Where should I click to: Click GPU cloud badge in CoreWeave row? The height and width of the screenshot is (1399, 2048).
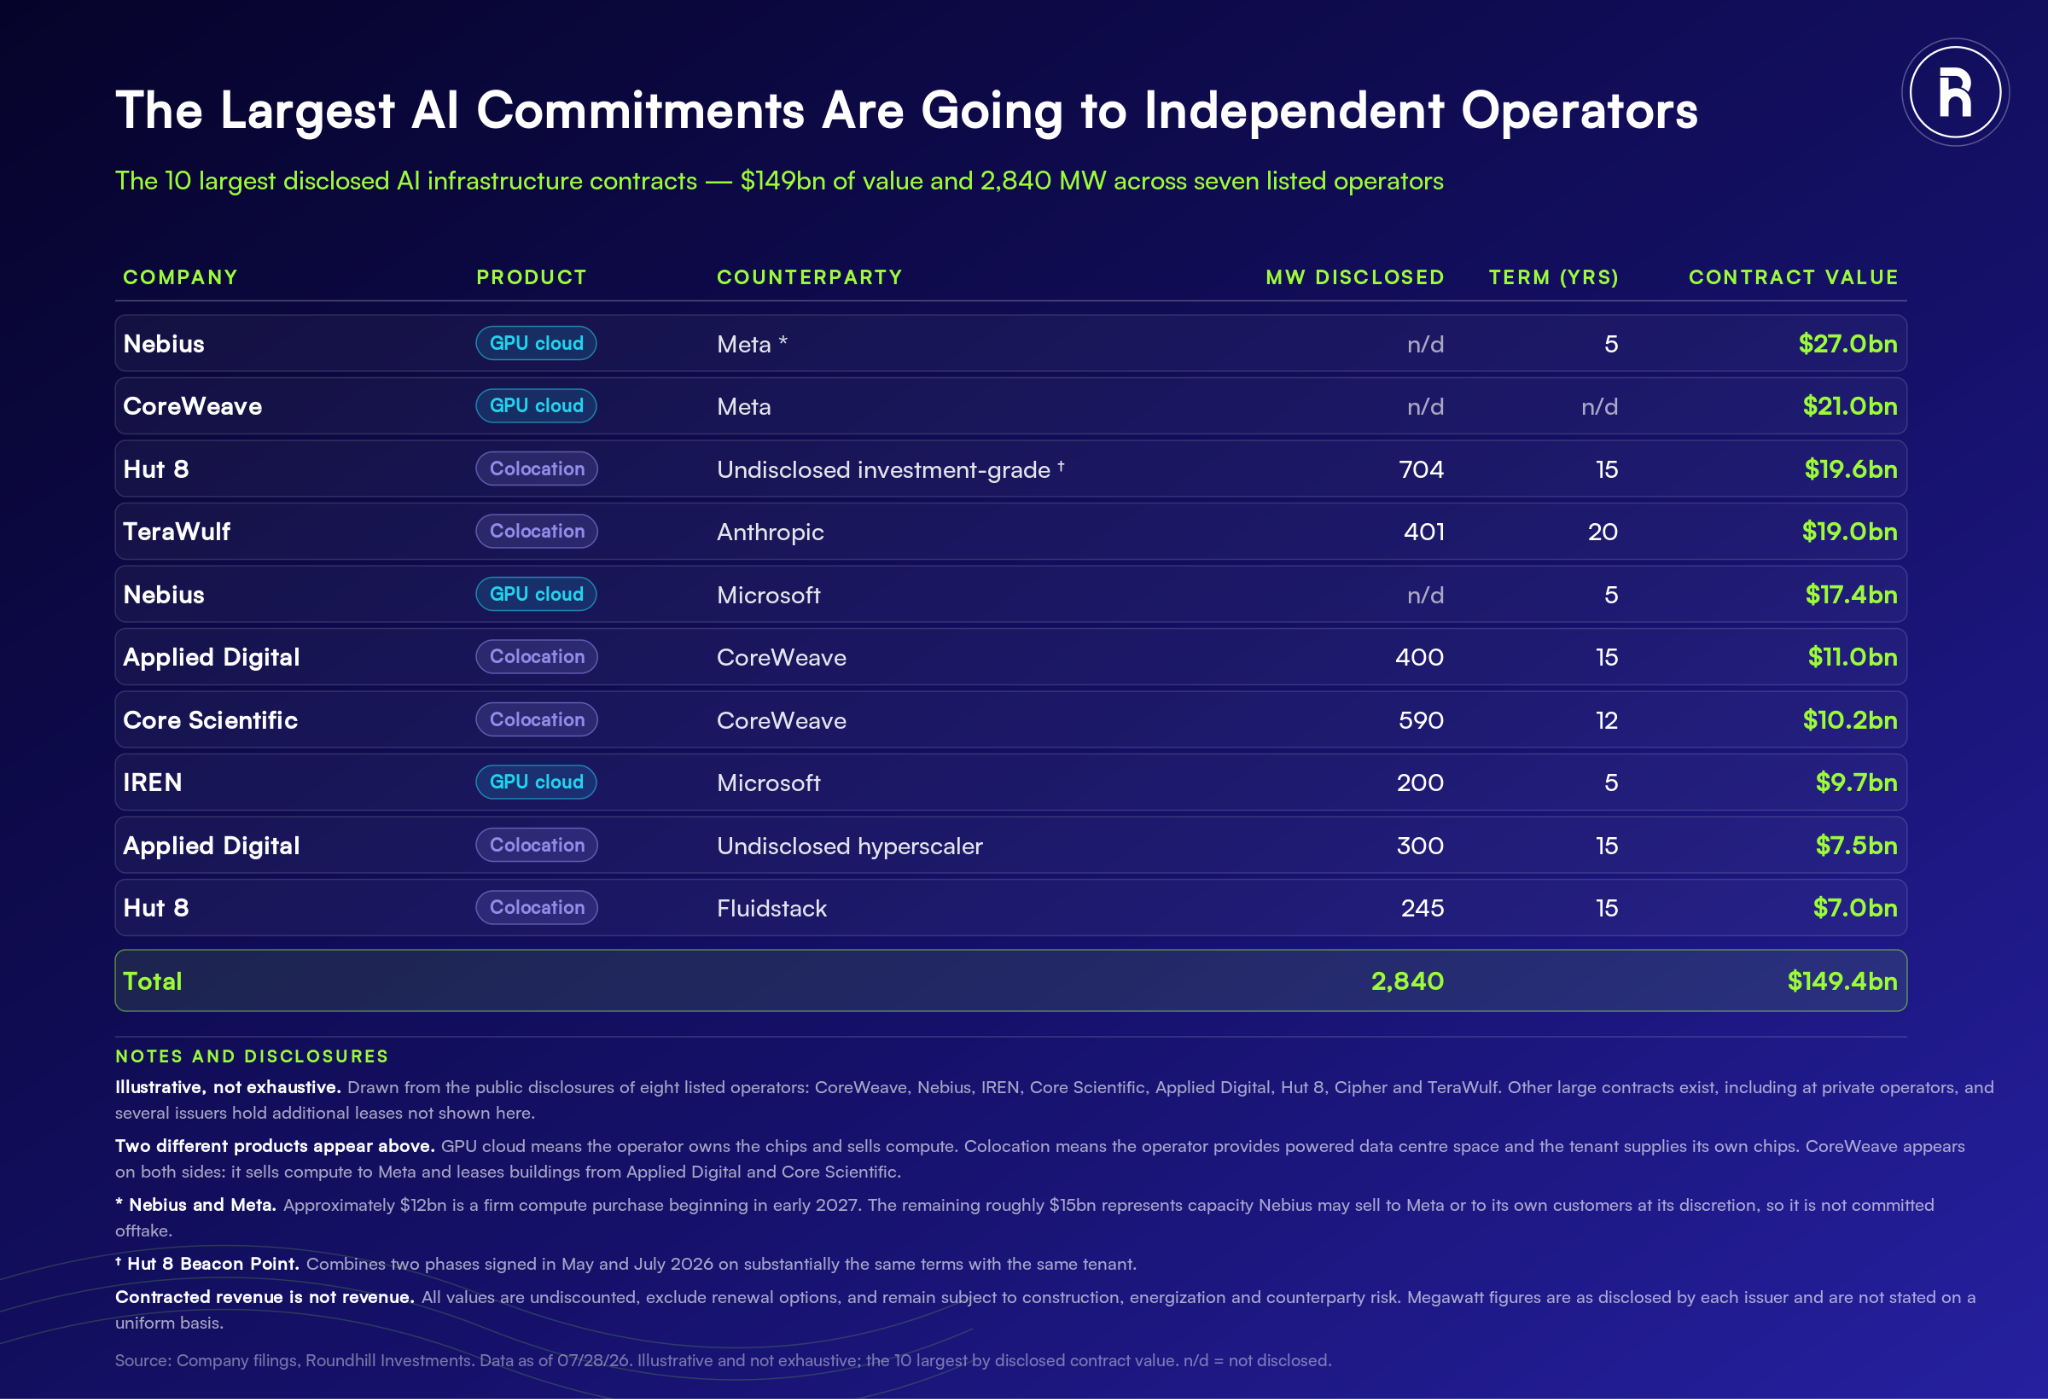[536, 406]
